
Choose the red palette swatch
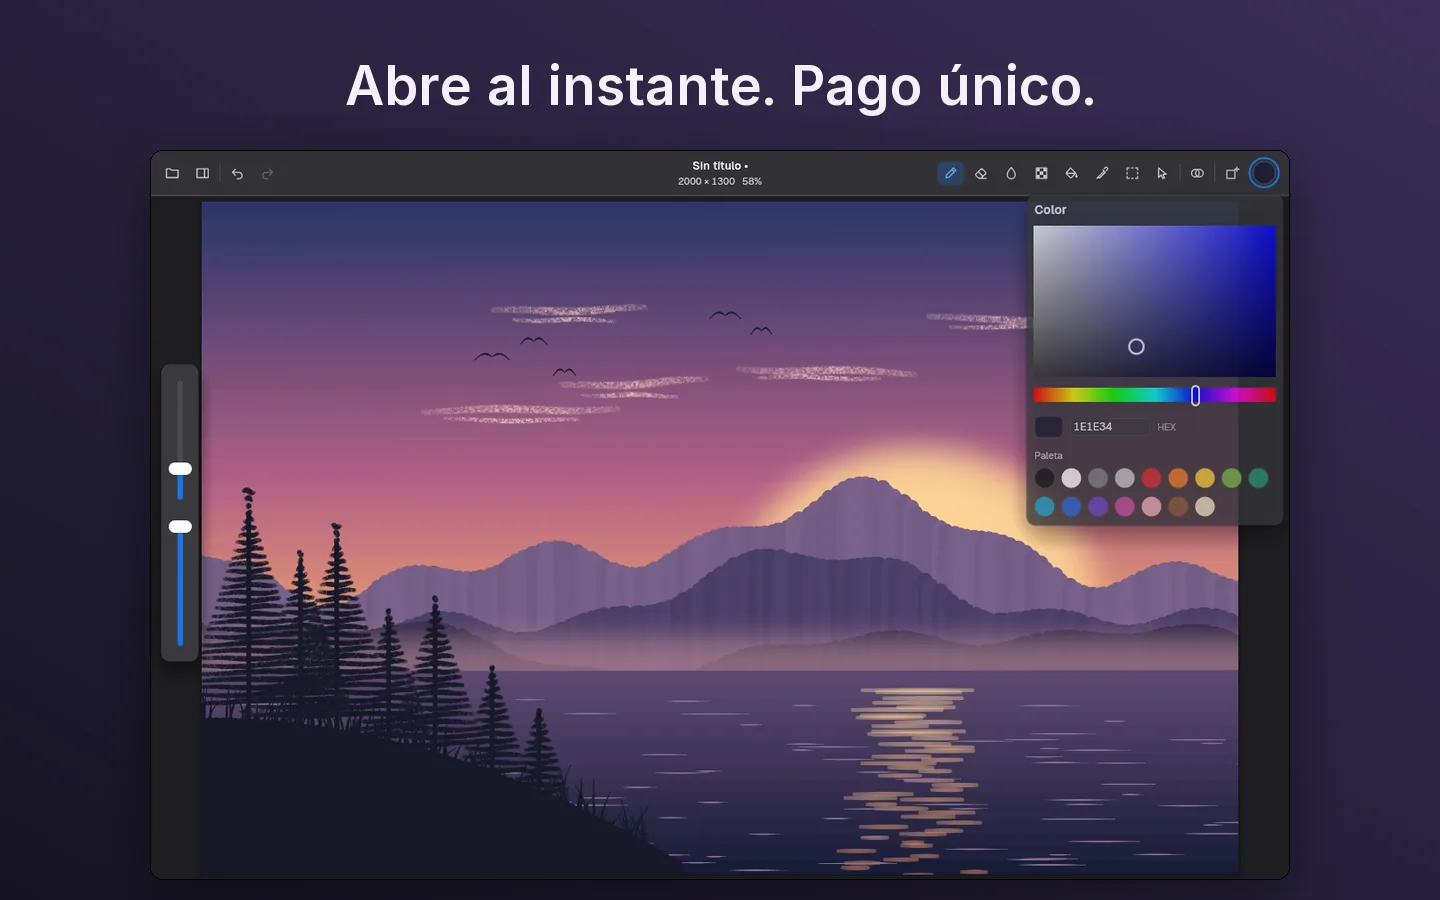[x=1152, y=478]
